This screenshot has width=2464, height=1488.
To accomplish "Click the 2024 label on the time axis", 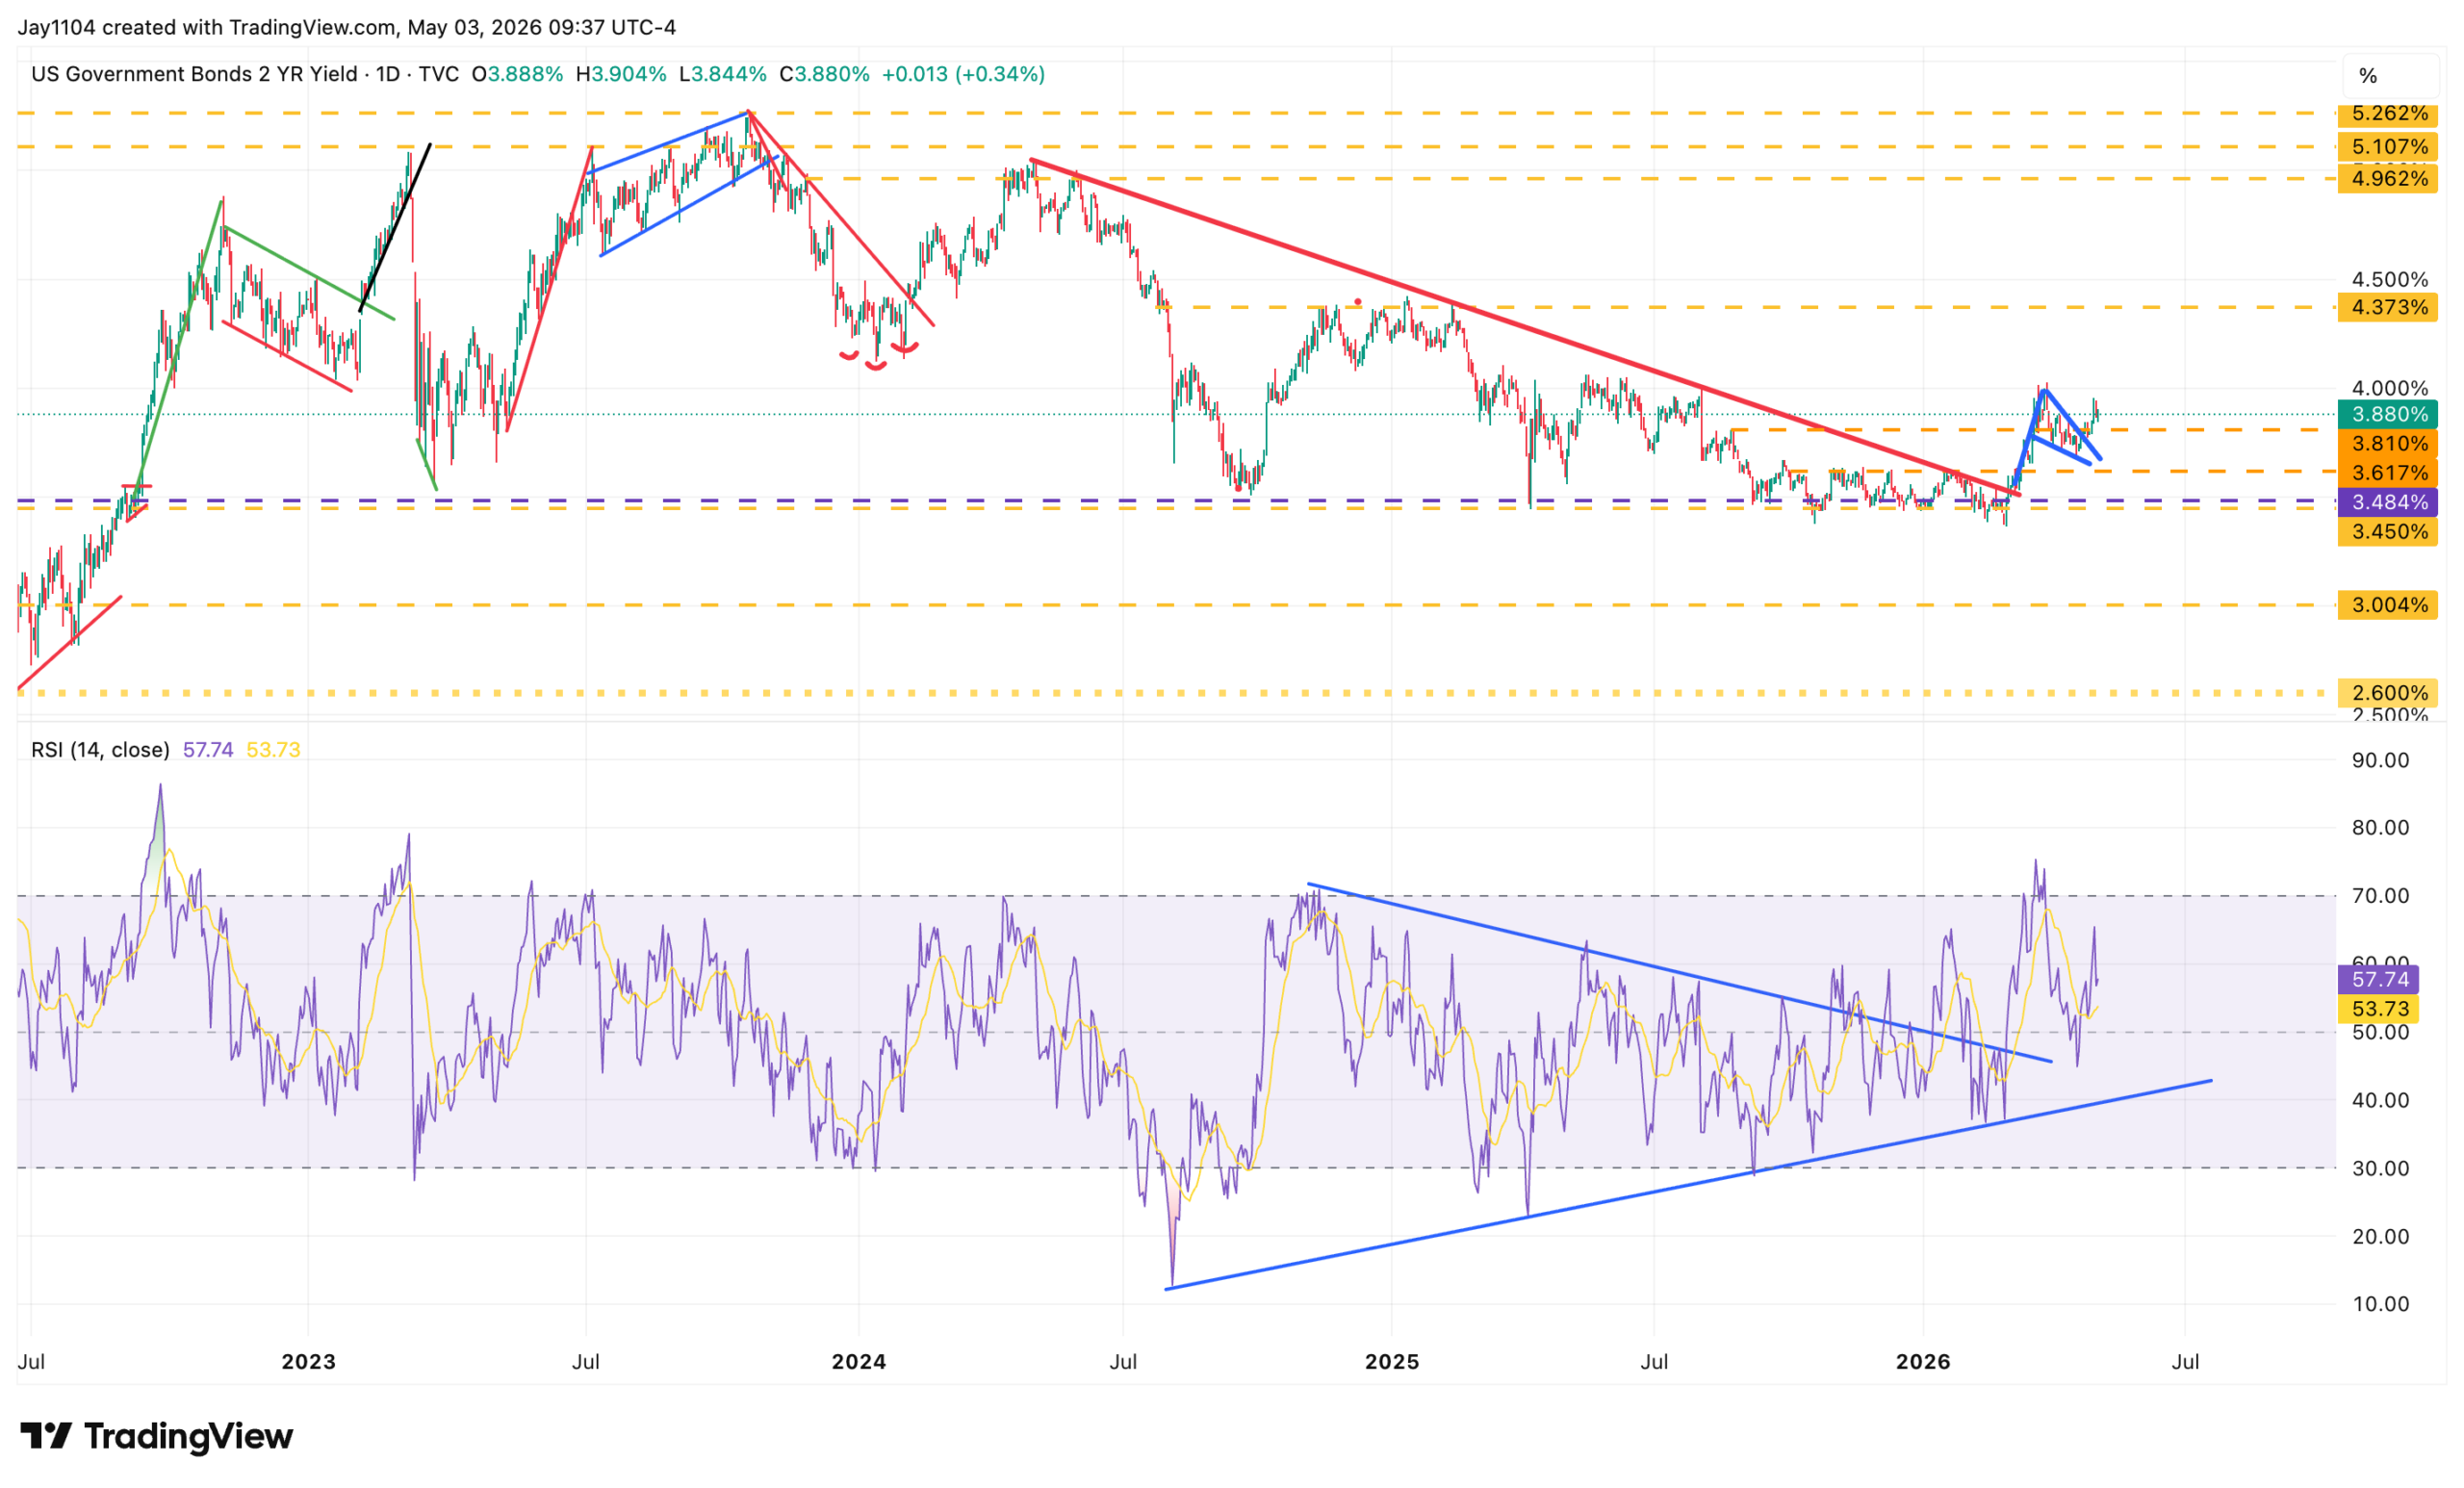I will pos(859,1362).
